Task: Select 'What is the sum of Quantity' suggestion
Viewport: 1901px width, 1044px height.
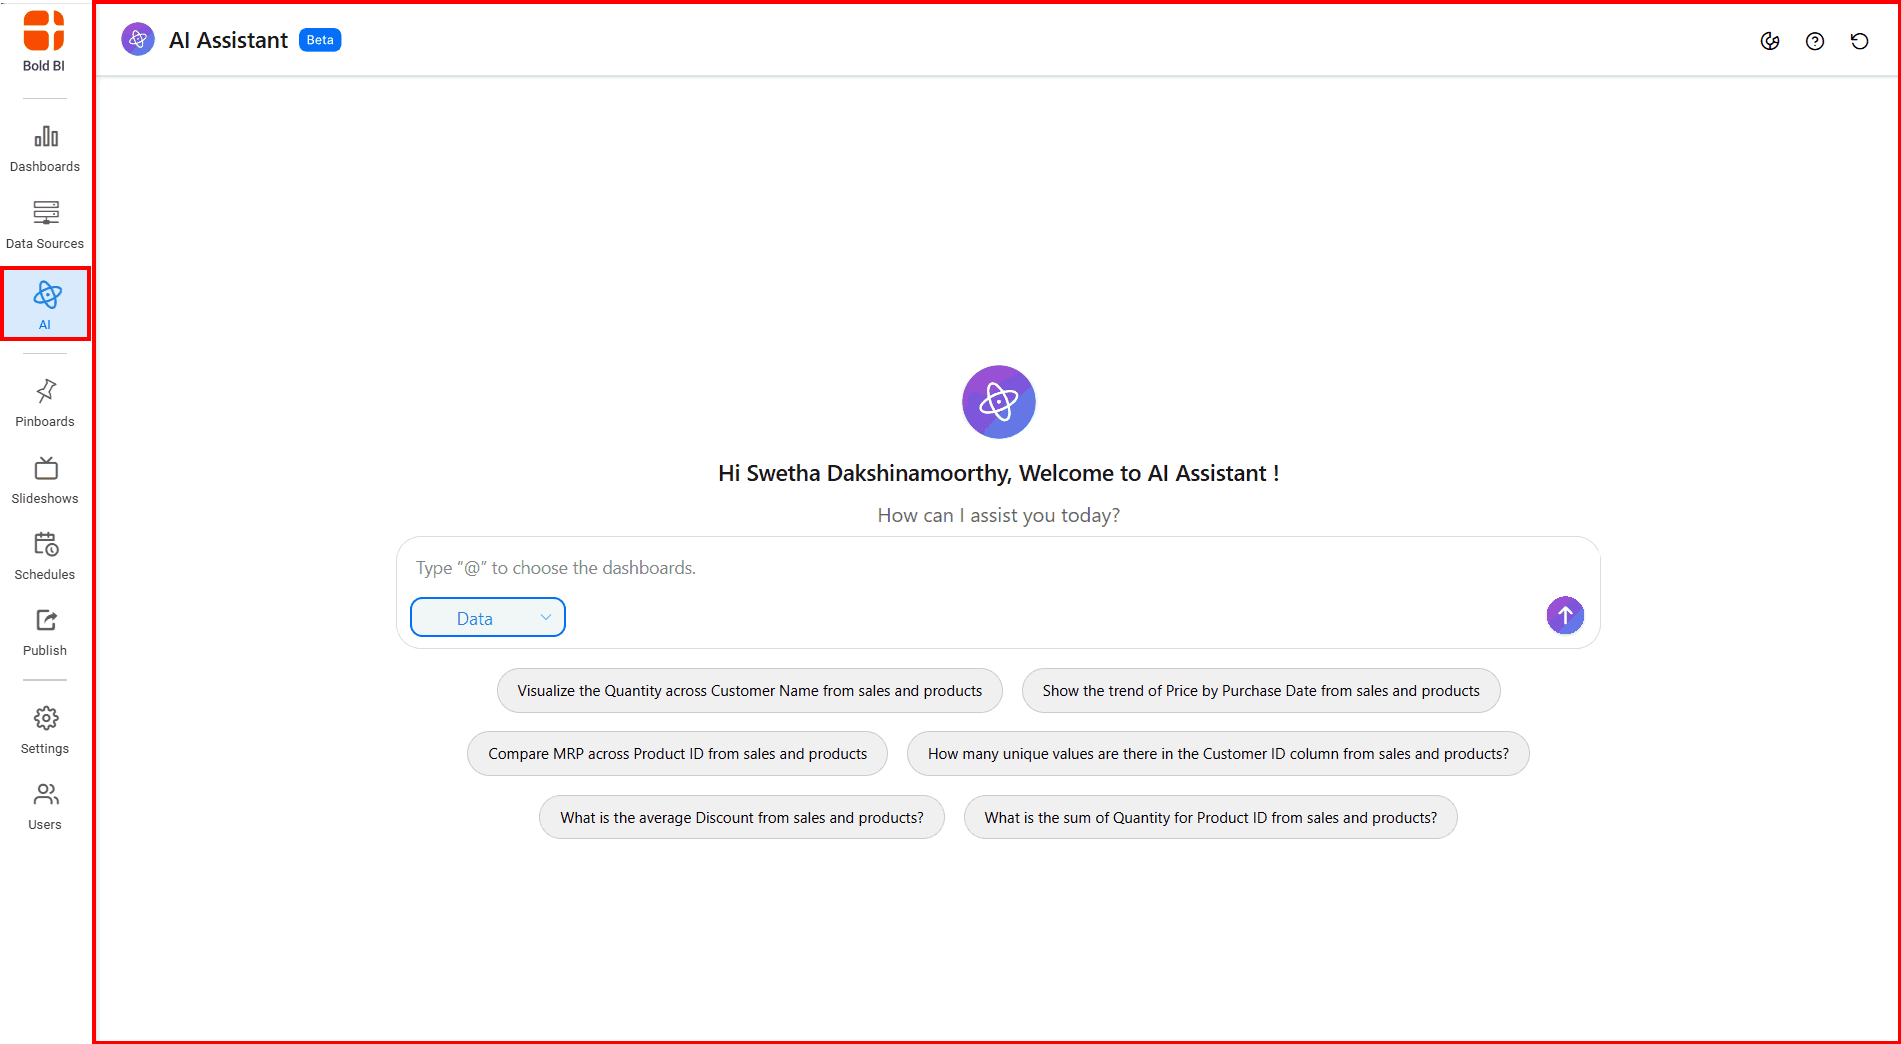Action: click(x=1211, y=818)
